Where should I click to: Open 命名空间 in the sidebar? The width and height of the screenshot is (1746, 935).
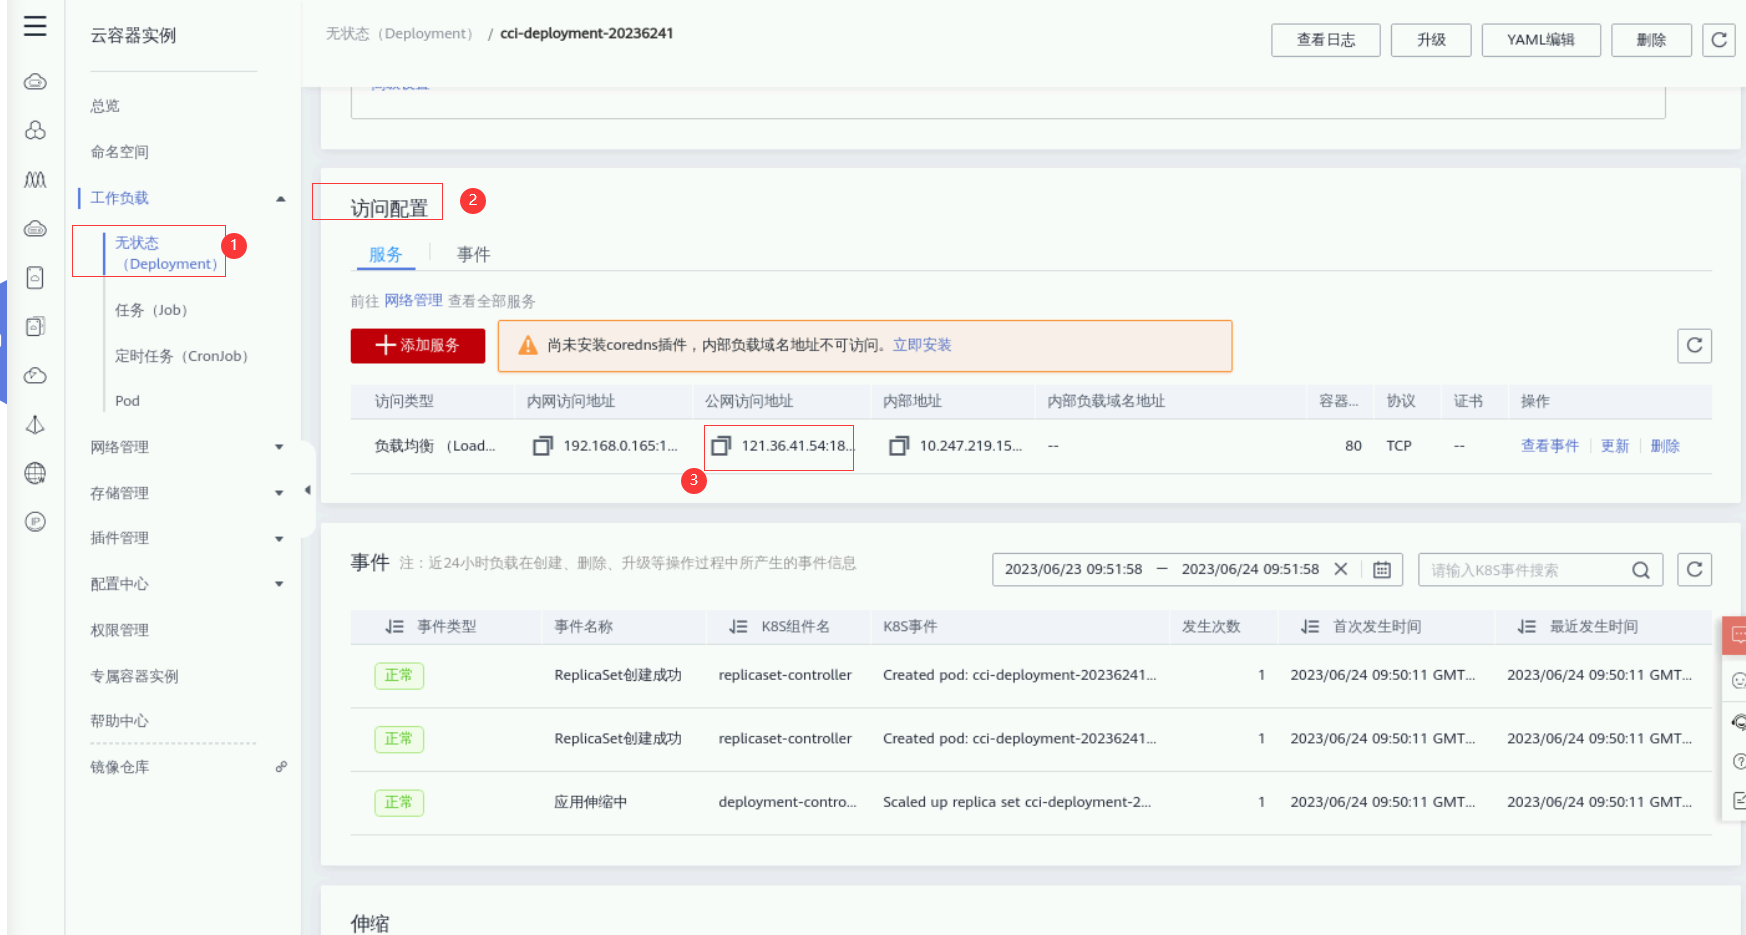click(120, 152)
